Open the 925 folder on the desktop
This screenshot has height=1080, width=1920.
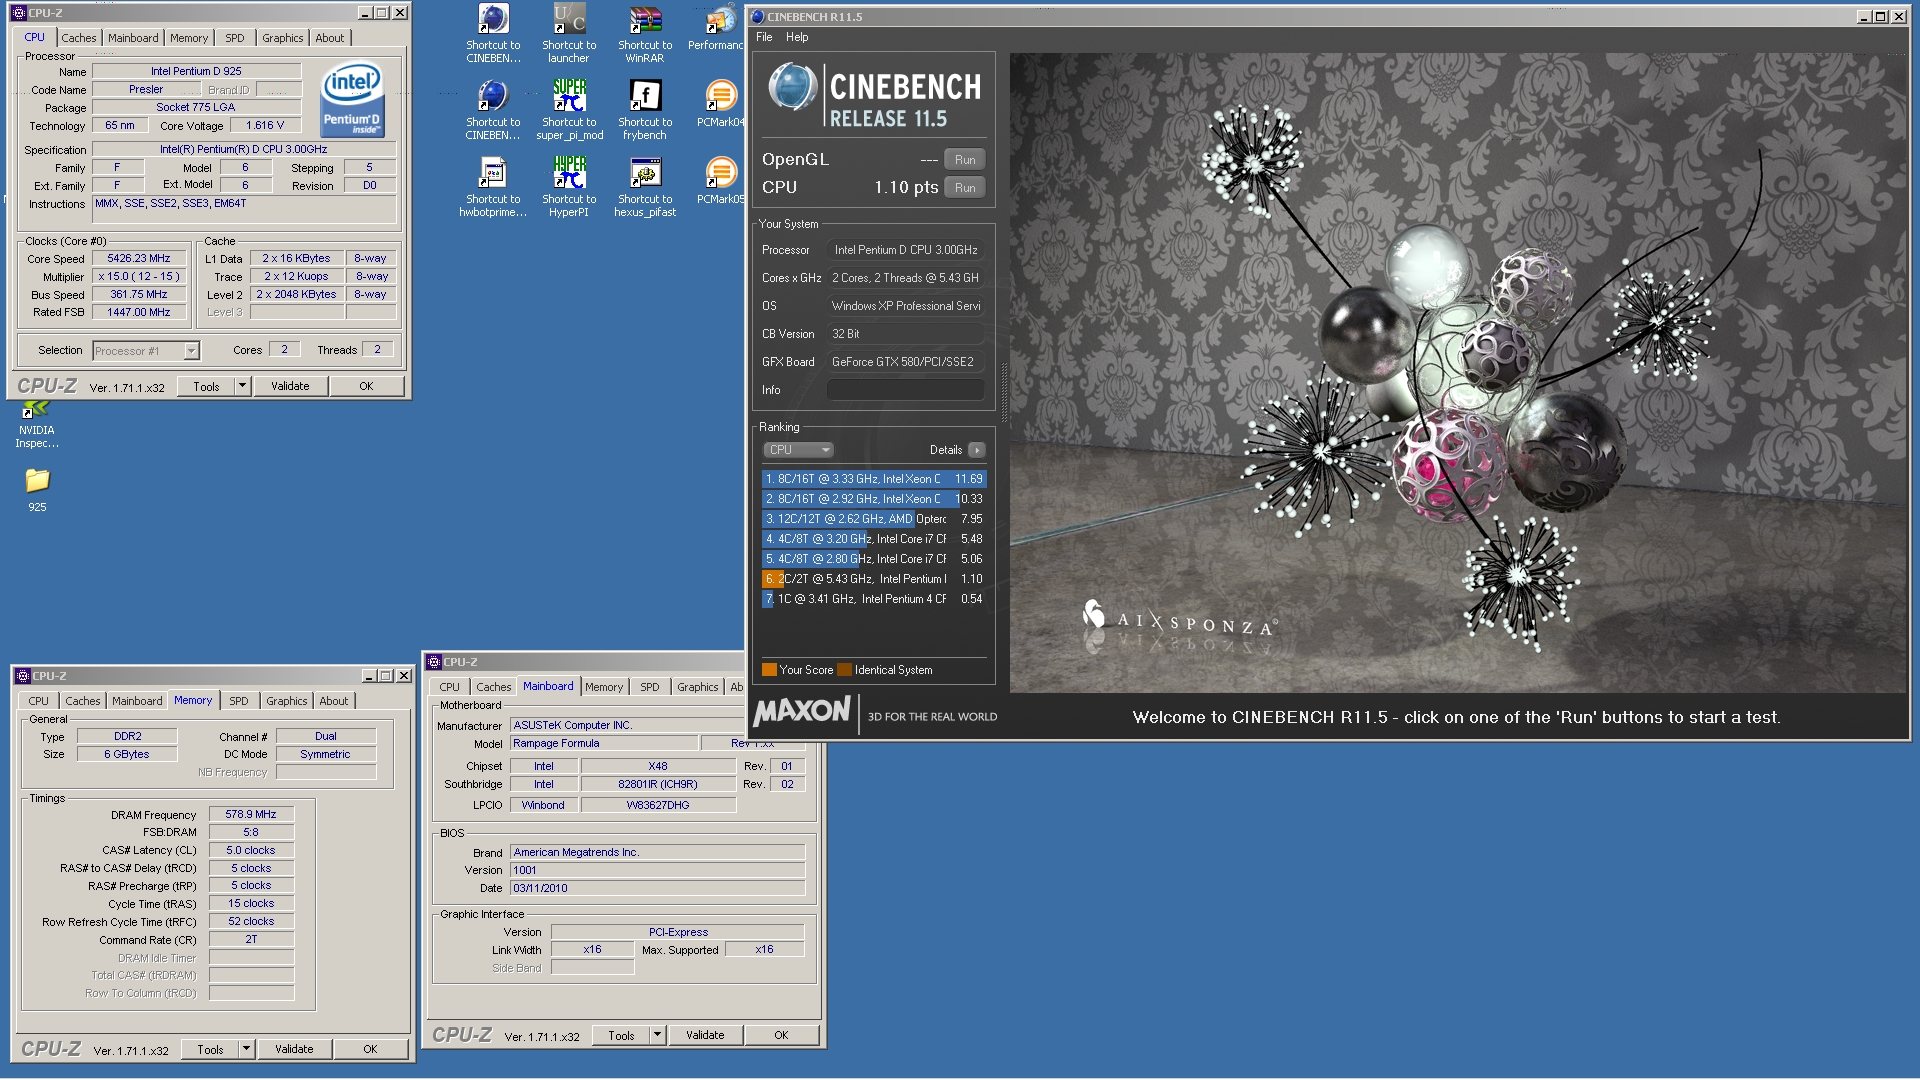tap(37, 490)
